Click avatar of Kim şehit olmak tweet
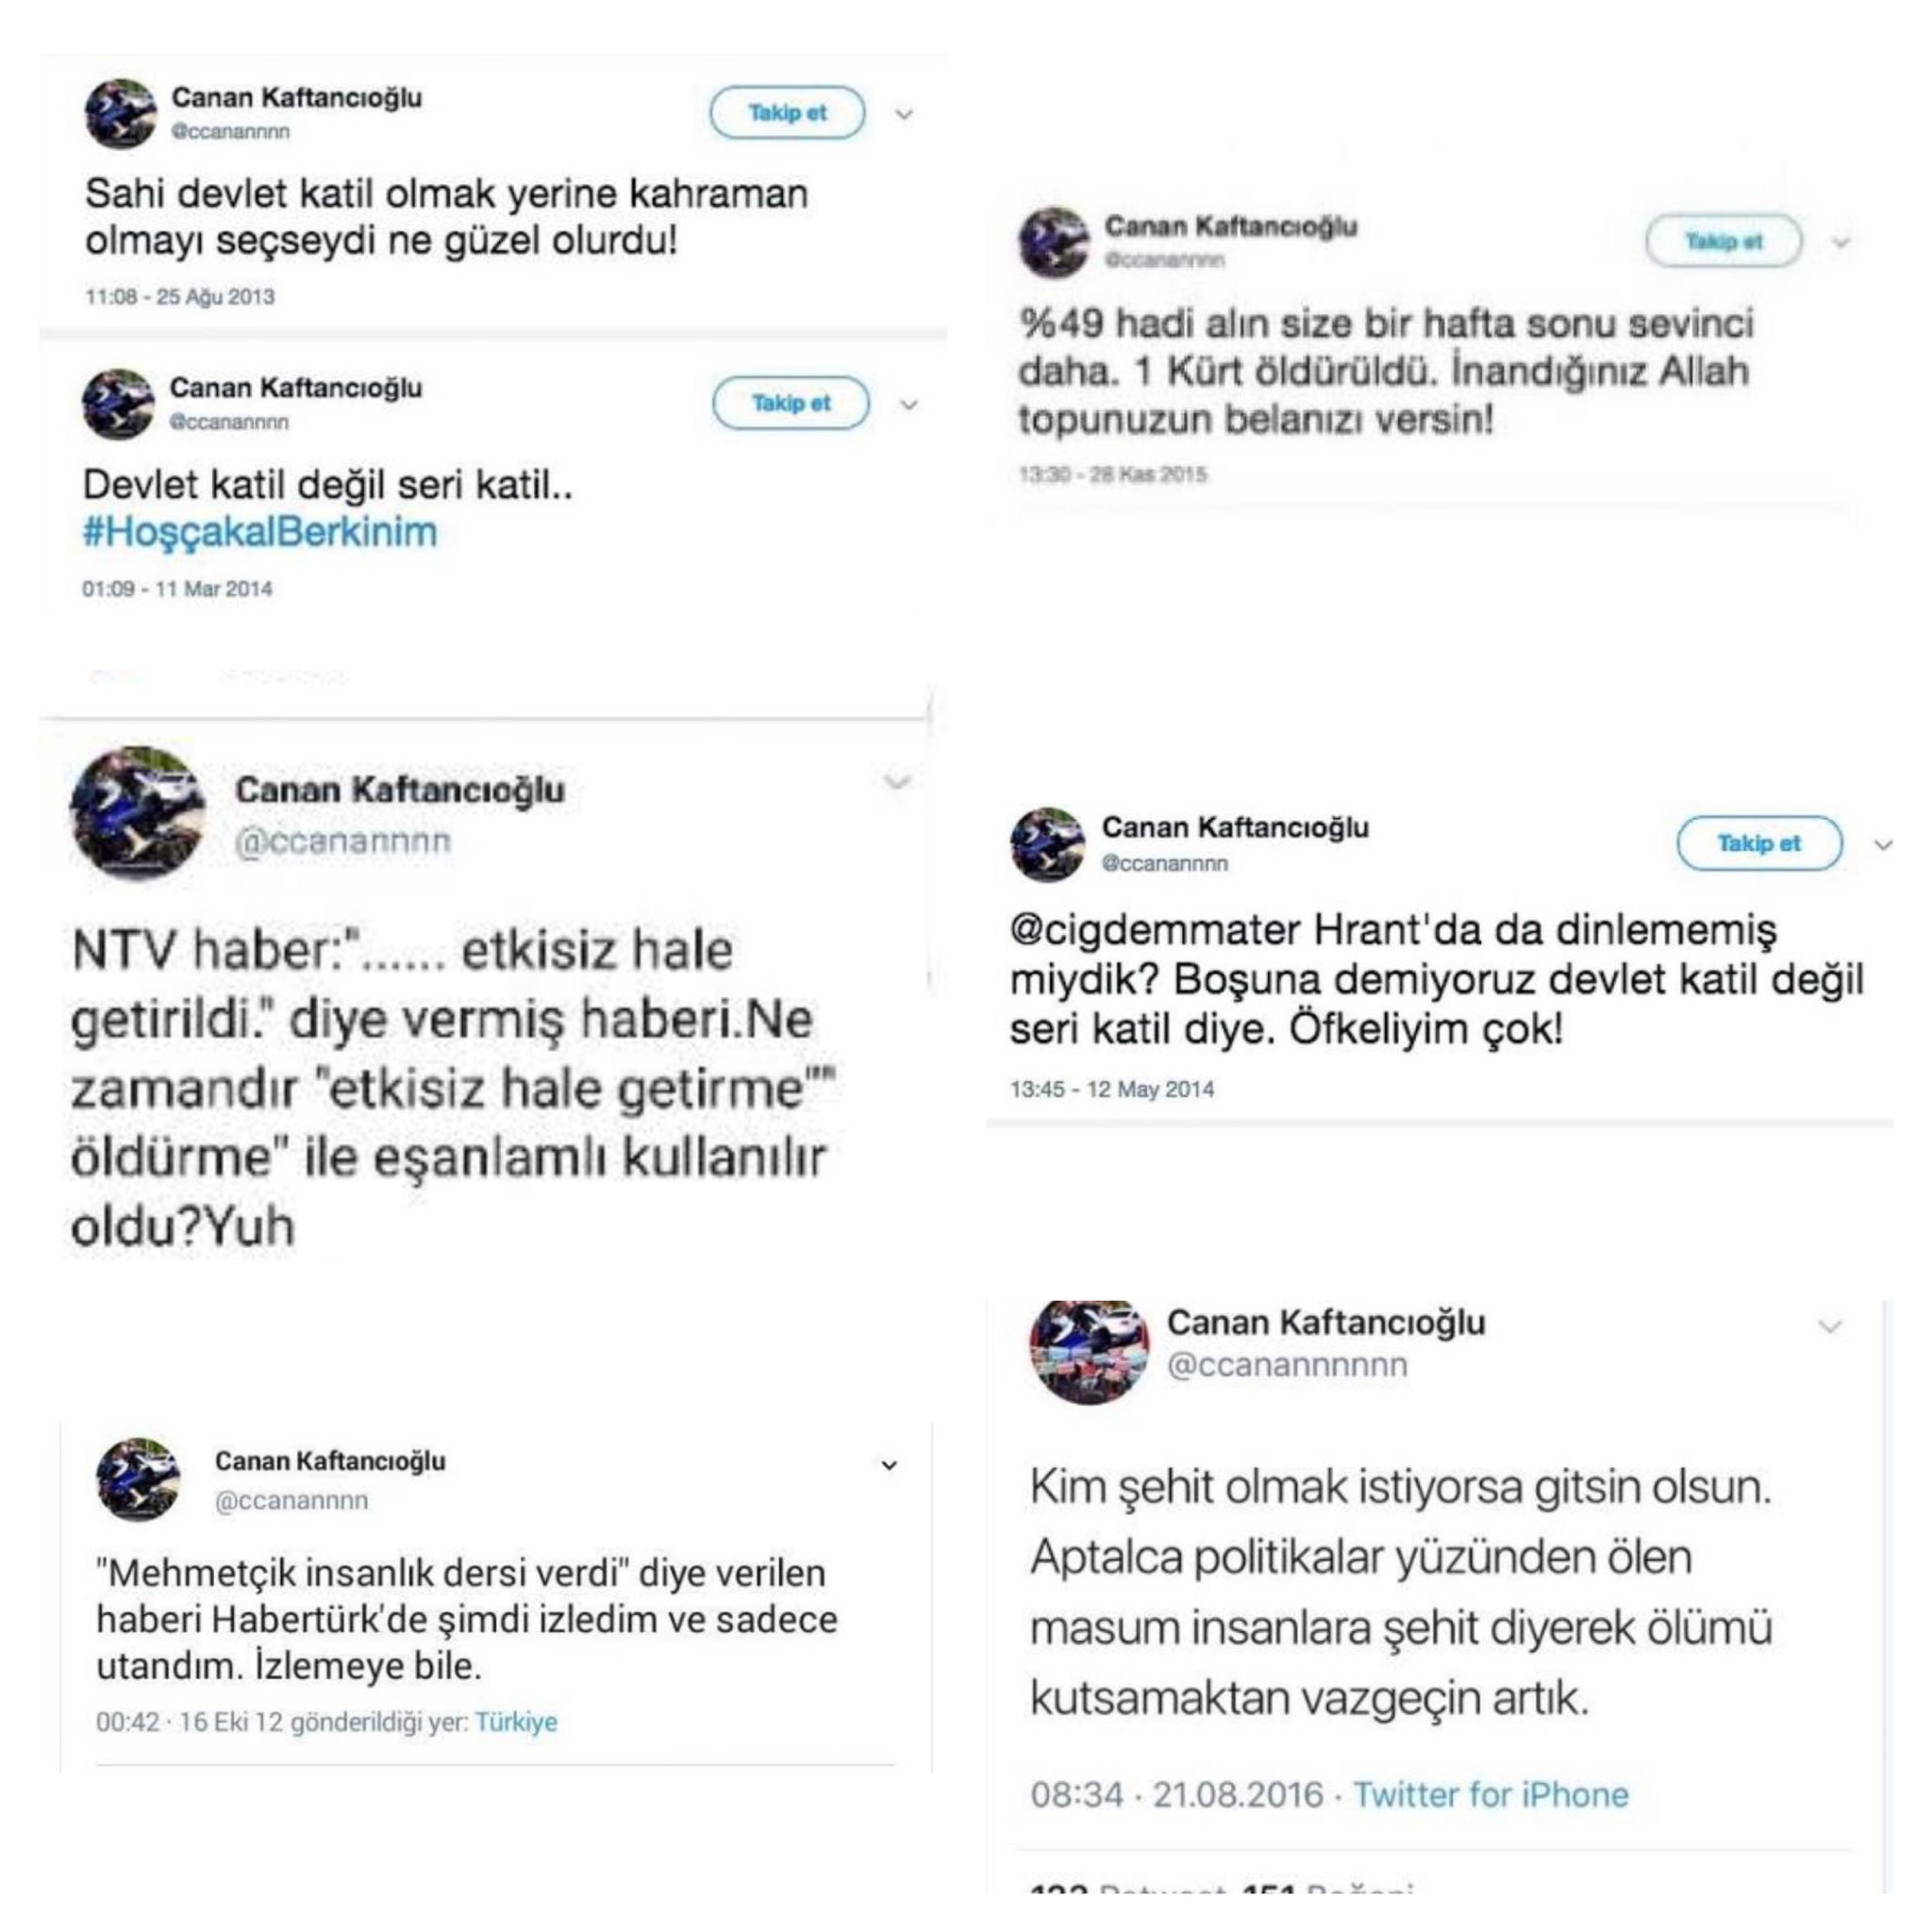Screen dimensions: 1932x1932 coord(1089,1350)
